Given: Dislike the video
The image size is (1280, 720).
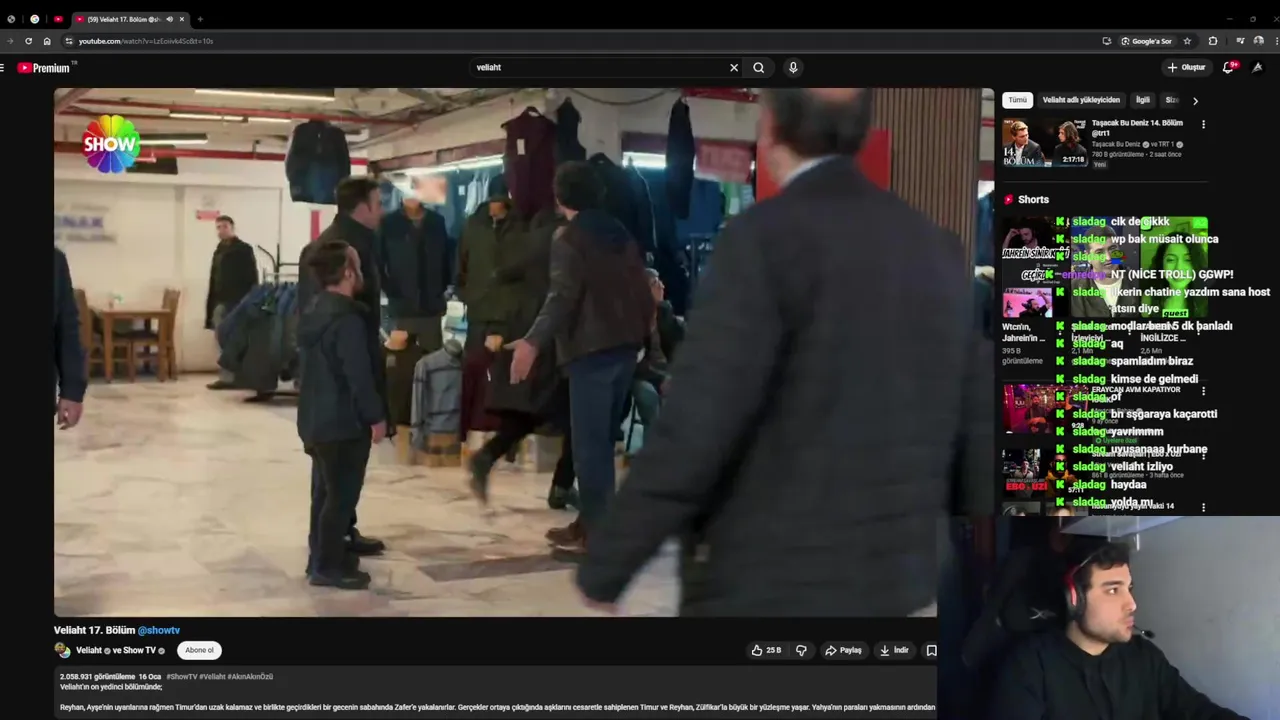Looking at the screenshot, I should click(801, 650).
